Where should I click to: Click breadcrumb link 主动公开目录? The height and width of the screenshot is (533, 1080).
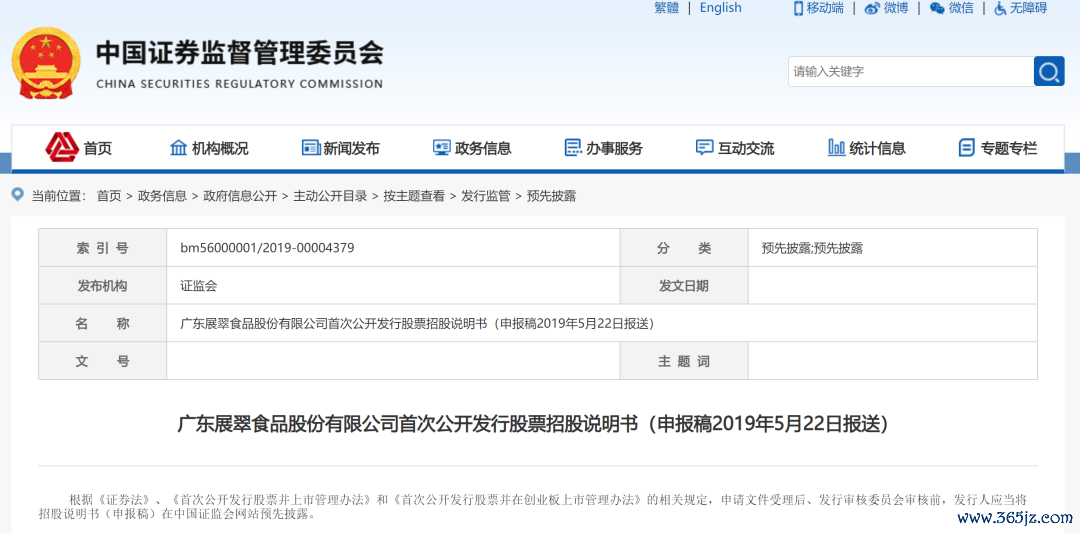(x=330, y=196)
